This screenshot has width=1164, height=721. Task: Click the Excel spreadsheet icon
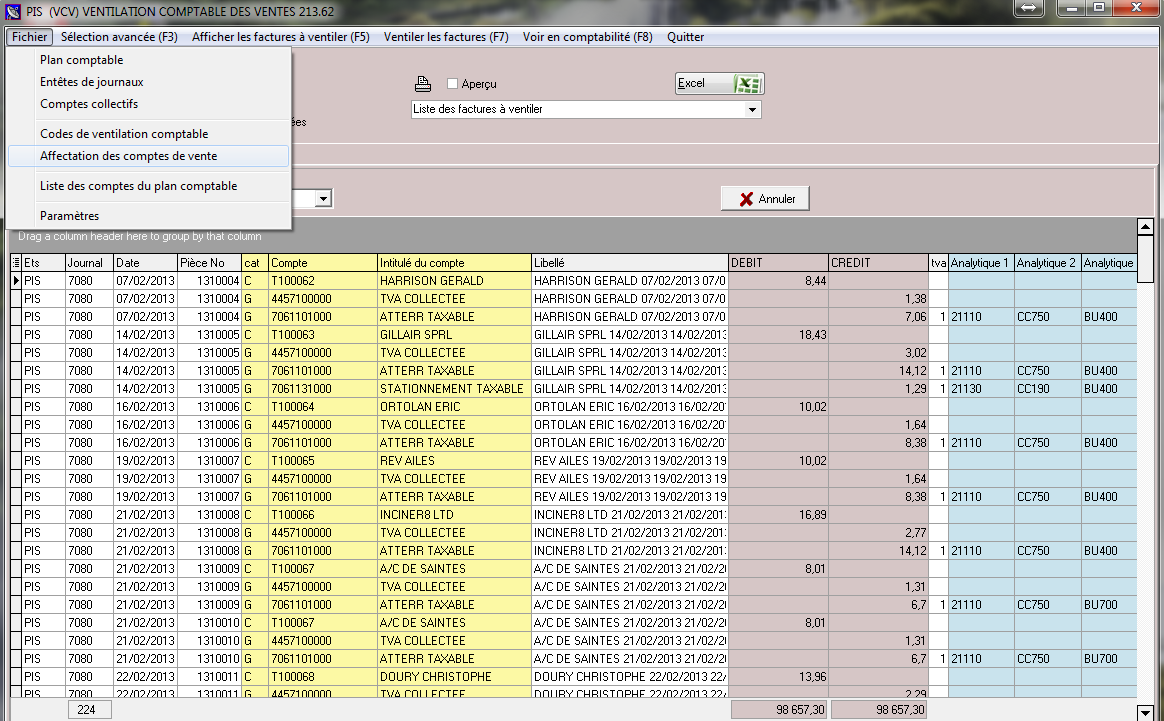point(747,84)
